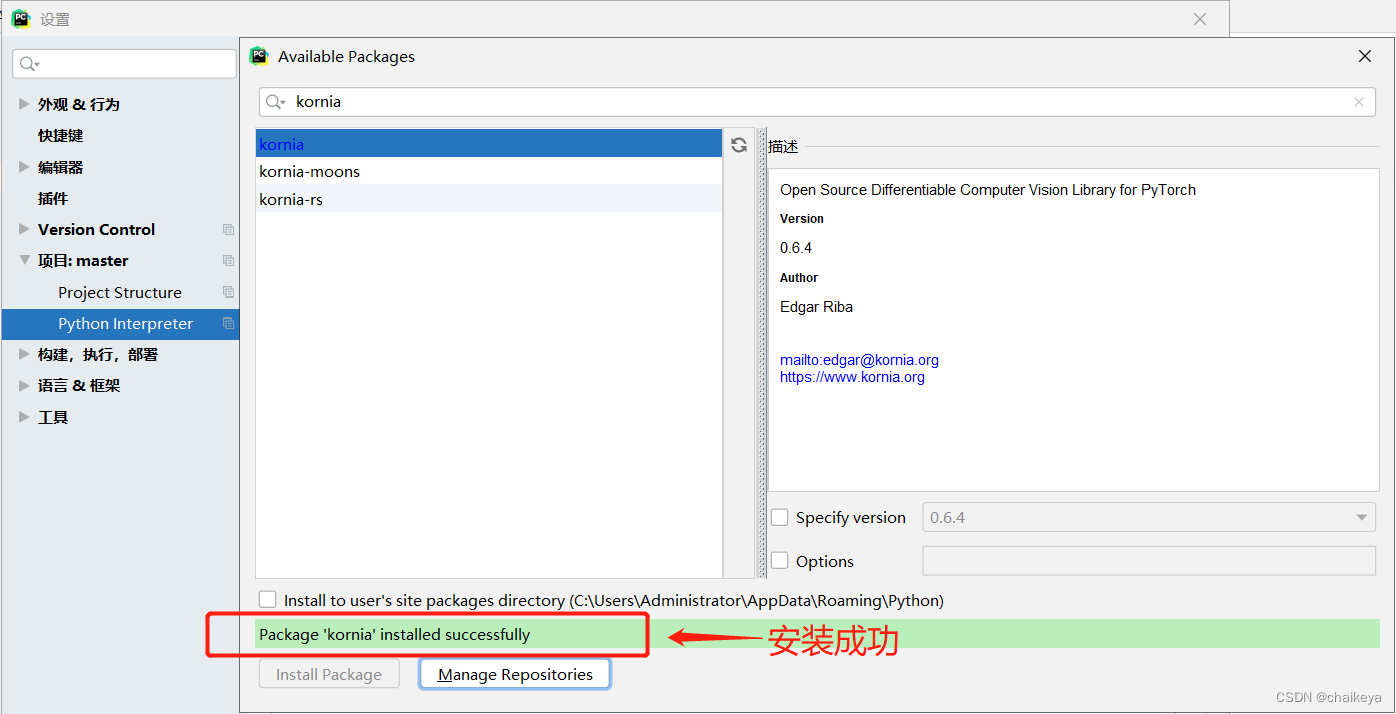Click the copy icon next to Project Structure
Screen dimensions: 1396x714
pos(228,292)
